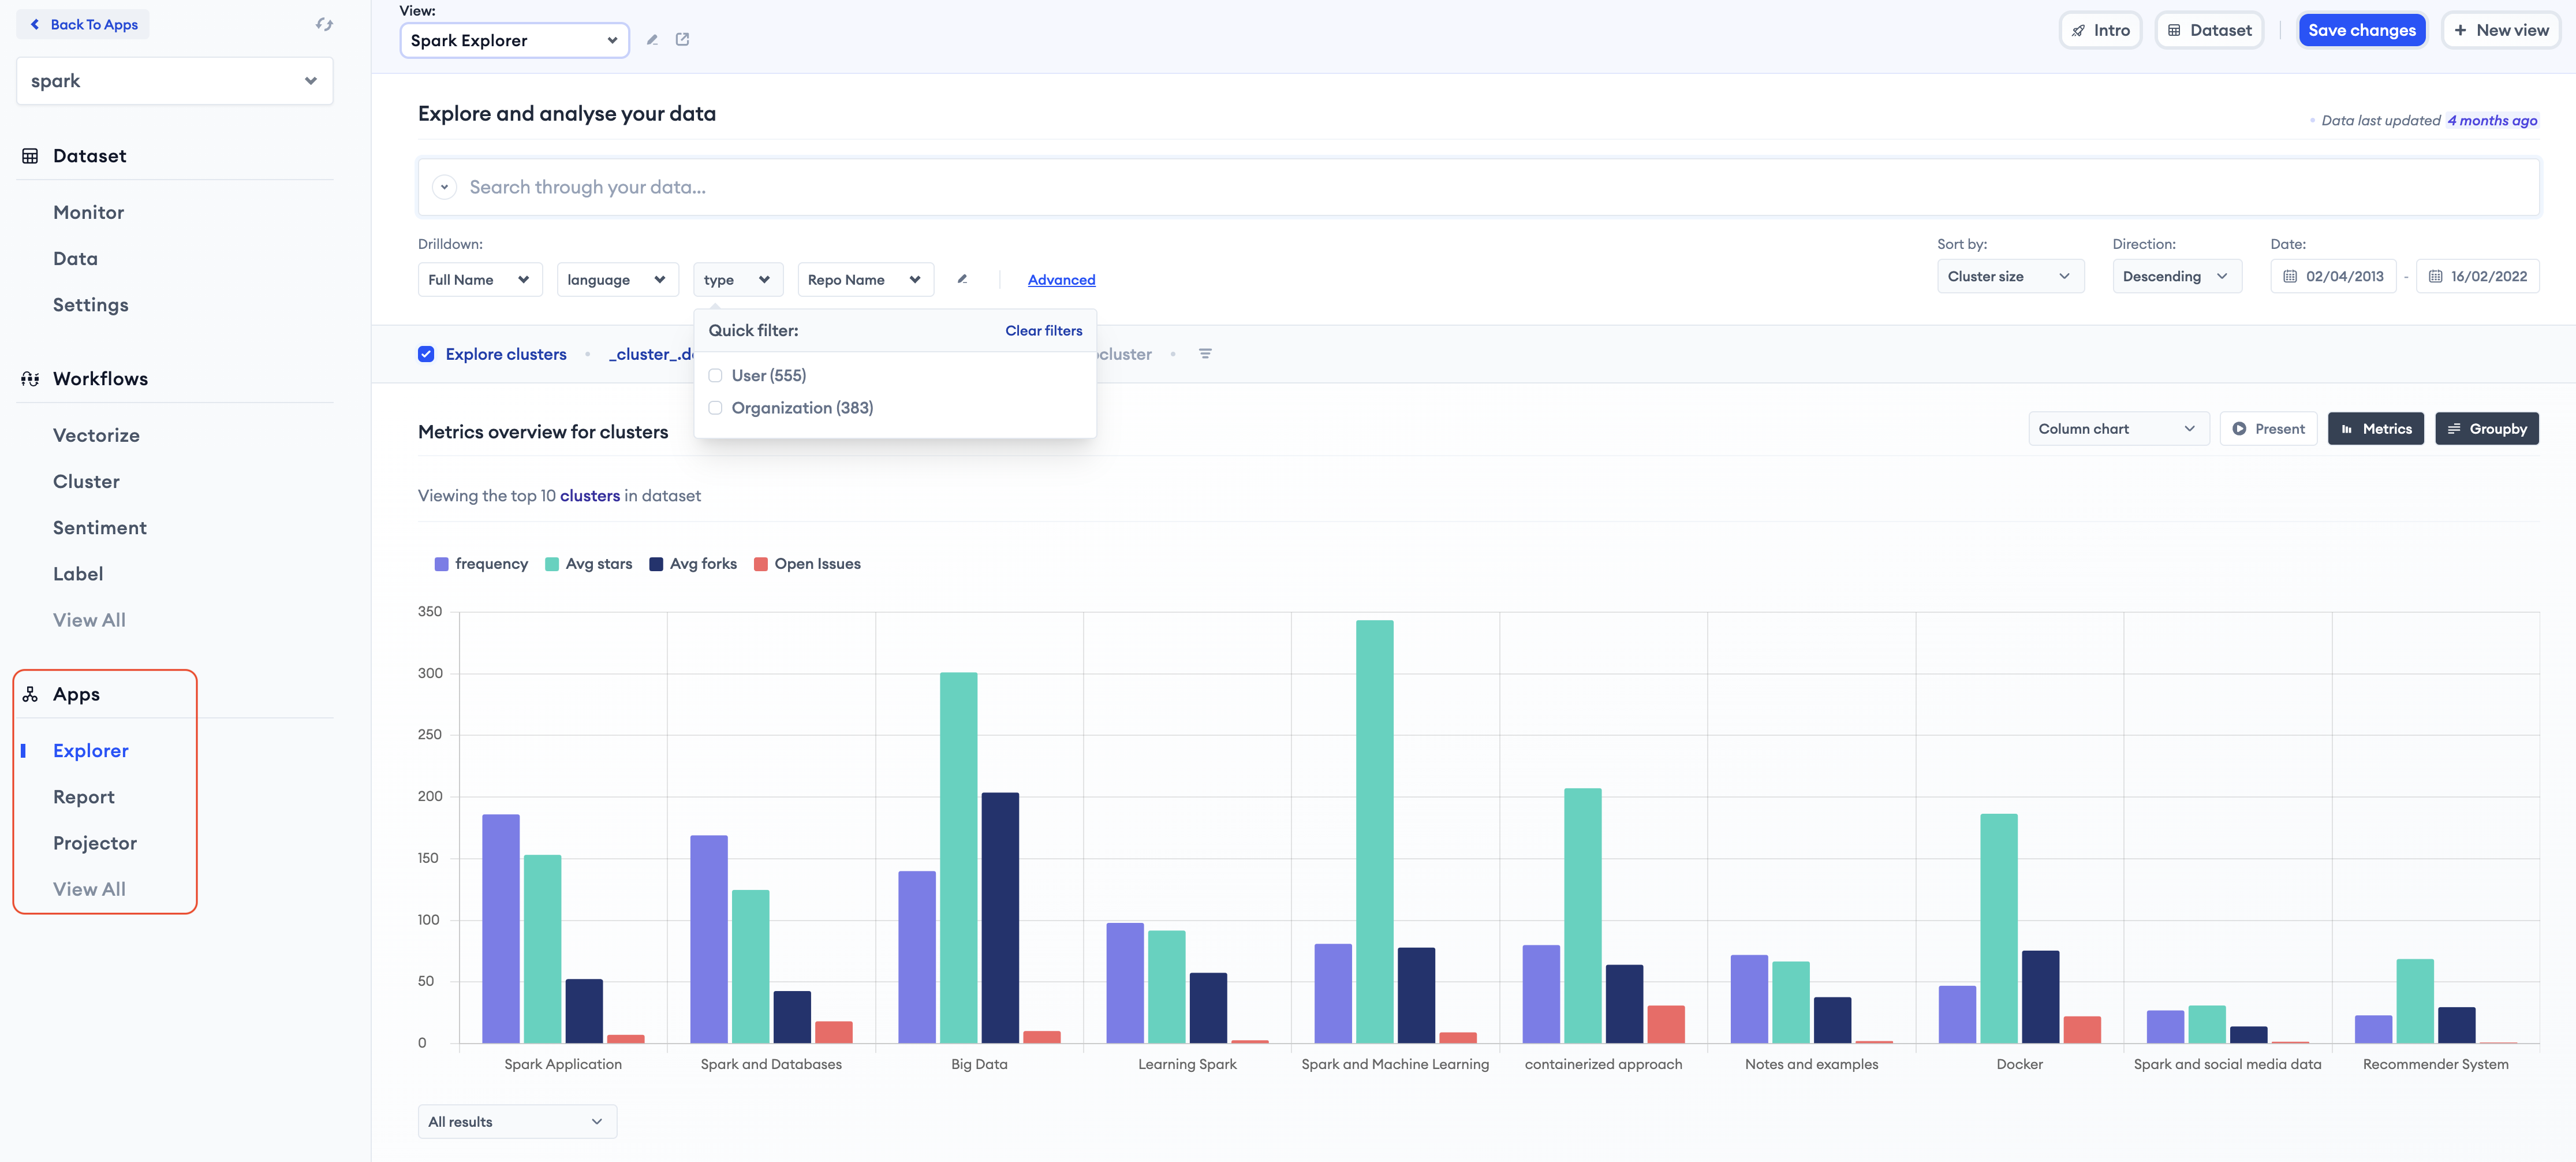Click the filter lines icon in the cluster bar
Viewport: 2576px width, 1162px height.
click(x=1205, y=354)
